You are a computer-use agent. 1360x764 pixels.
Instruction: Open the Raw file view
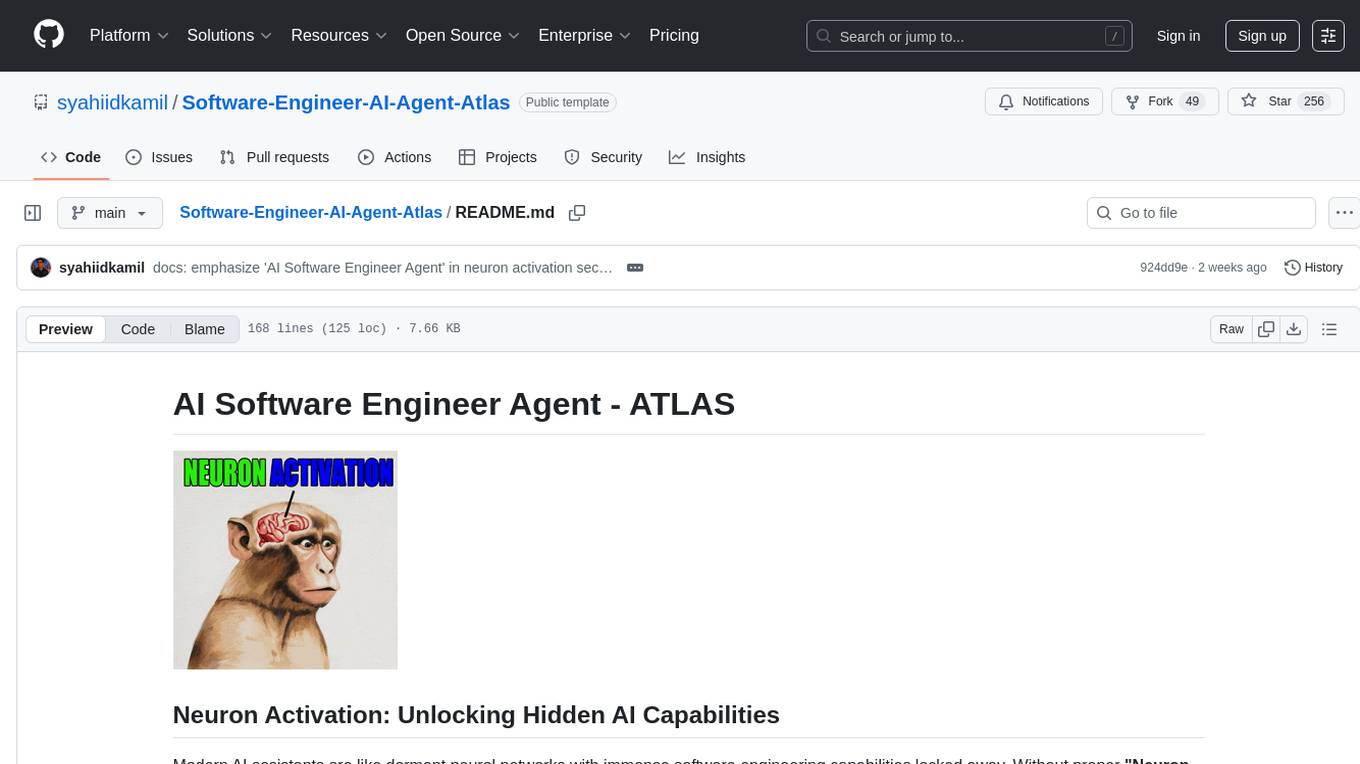point(1231,329)
